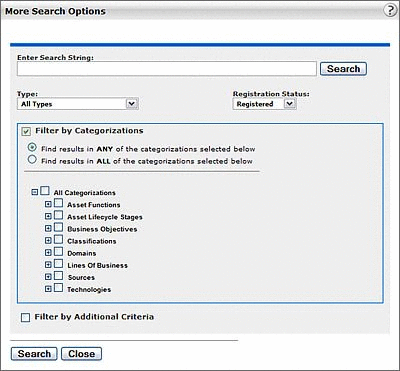Expand the Asset Functions tree node
Image resolution: width=400 pixels, height=371 pixels.
48,204
